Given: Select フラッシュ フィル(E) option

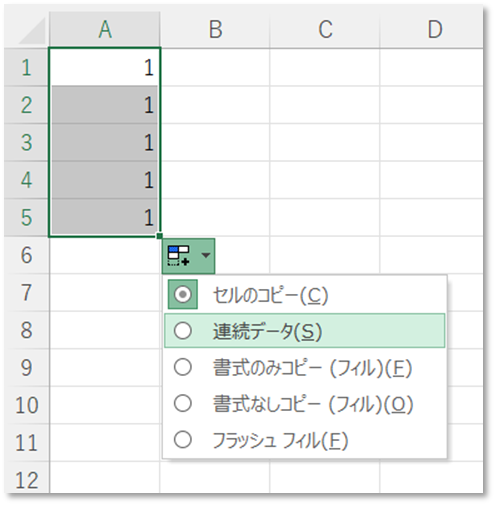Looking at the screenshot, I should coord(304,440).
